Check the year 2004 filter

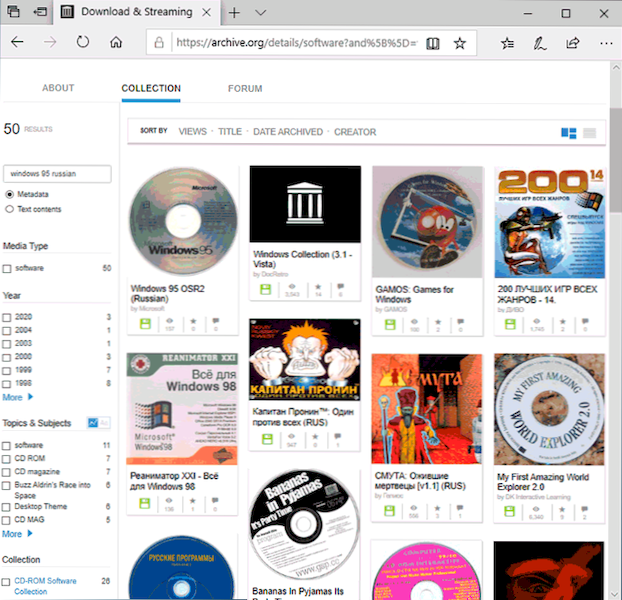pyautogui.click(x=6, y=331)
